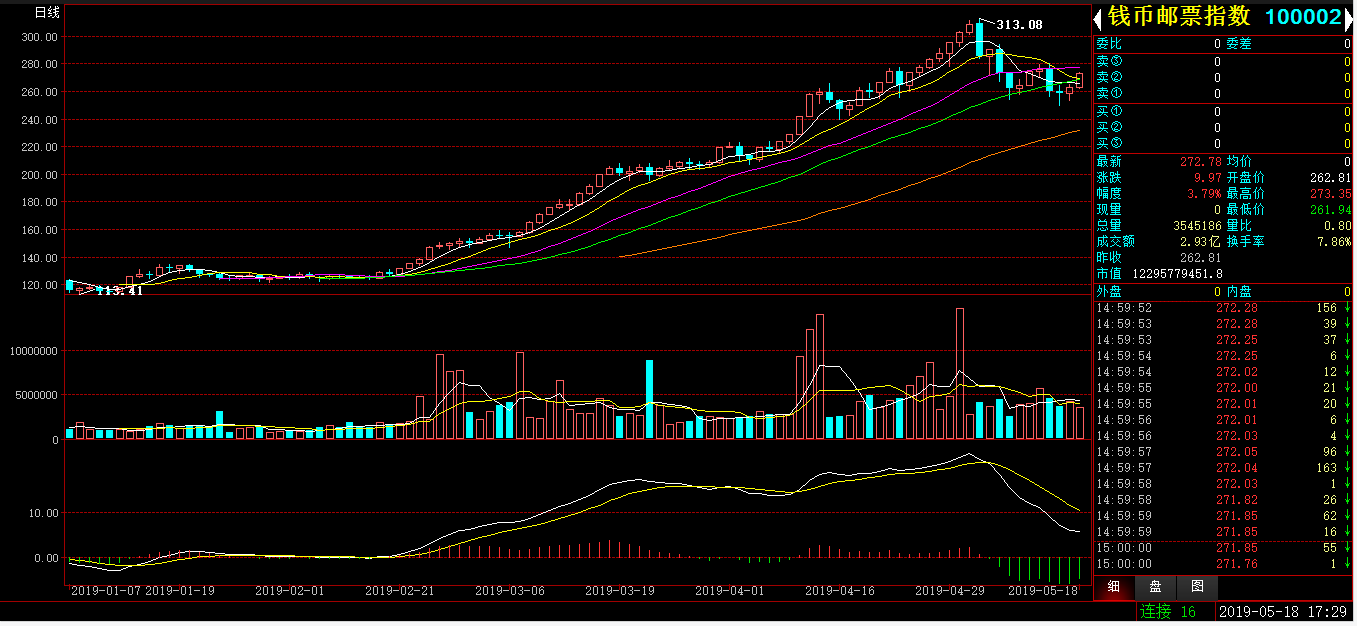Screen dimensions: 1357x626
Task: Click the 113.41 low price marker
Action: [x=119, y=290]
